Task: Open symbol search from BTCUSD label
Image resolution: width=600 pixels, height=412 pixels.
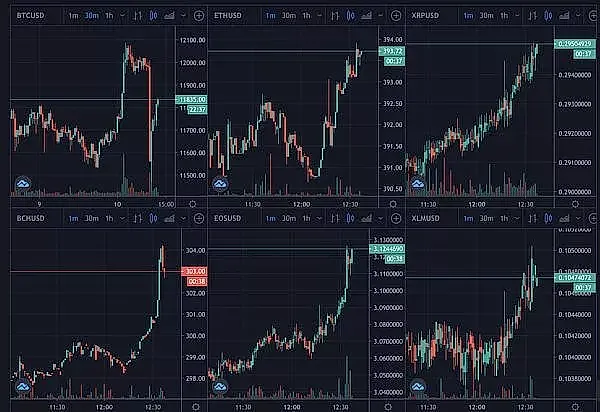Action: (x=30, y=16)
